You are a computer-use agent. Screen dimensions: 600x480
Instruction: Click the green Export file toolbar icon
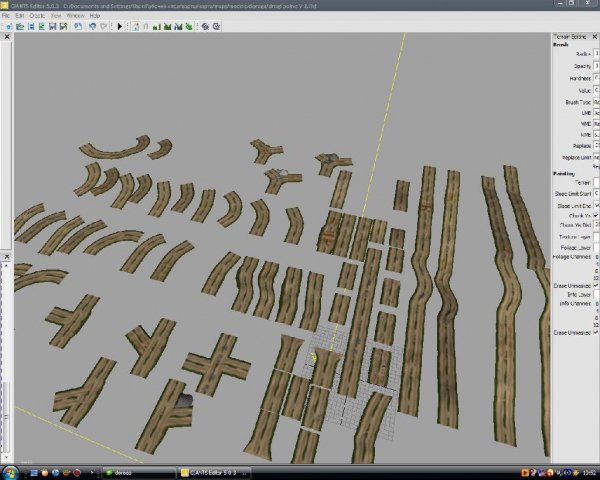click(42, 26)
